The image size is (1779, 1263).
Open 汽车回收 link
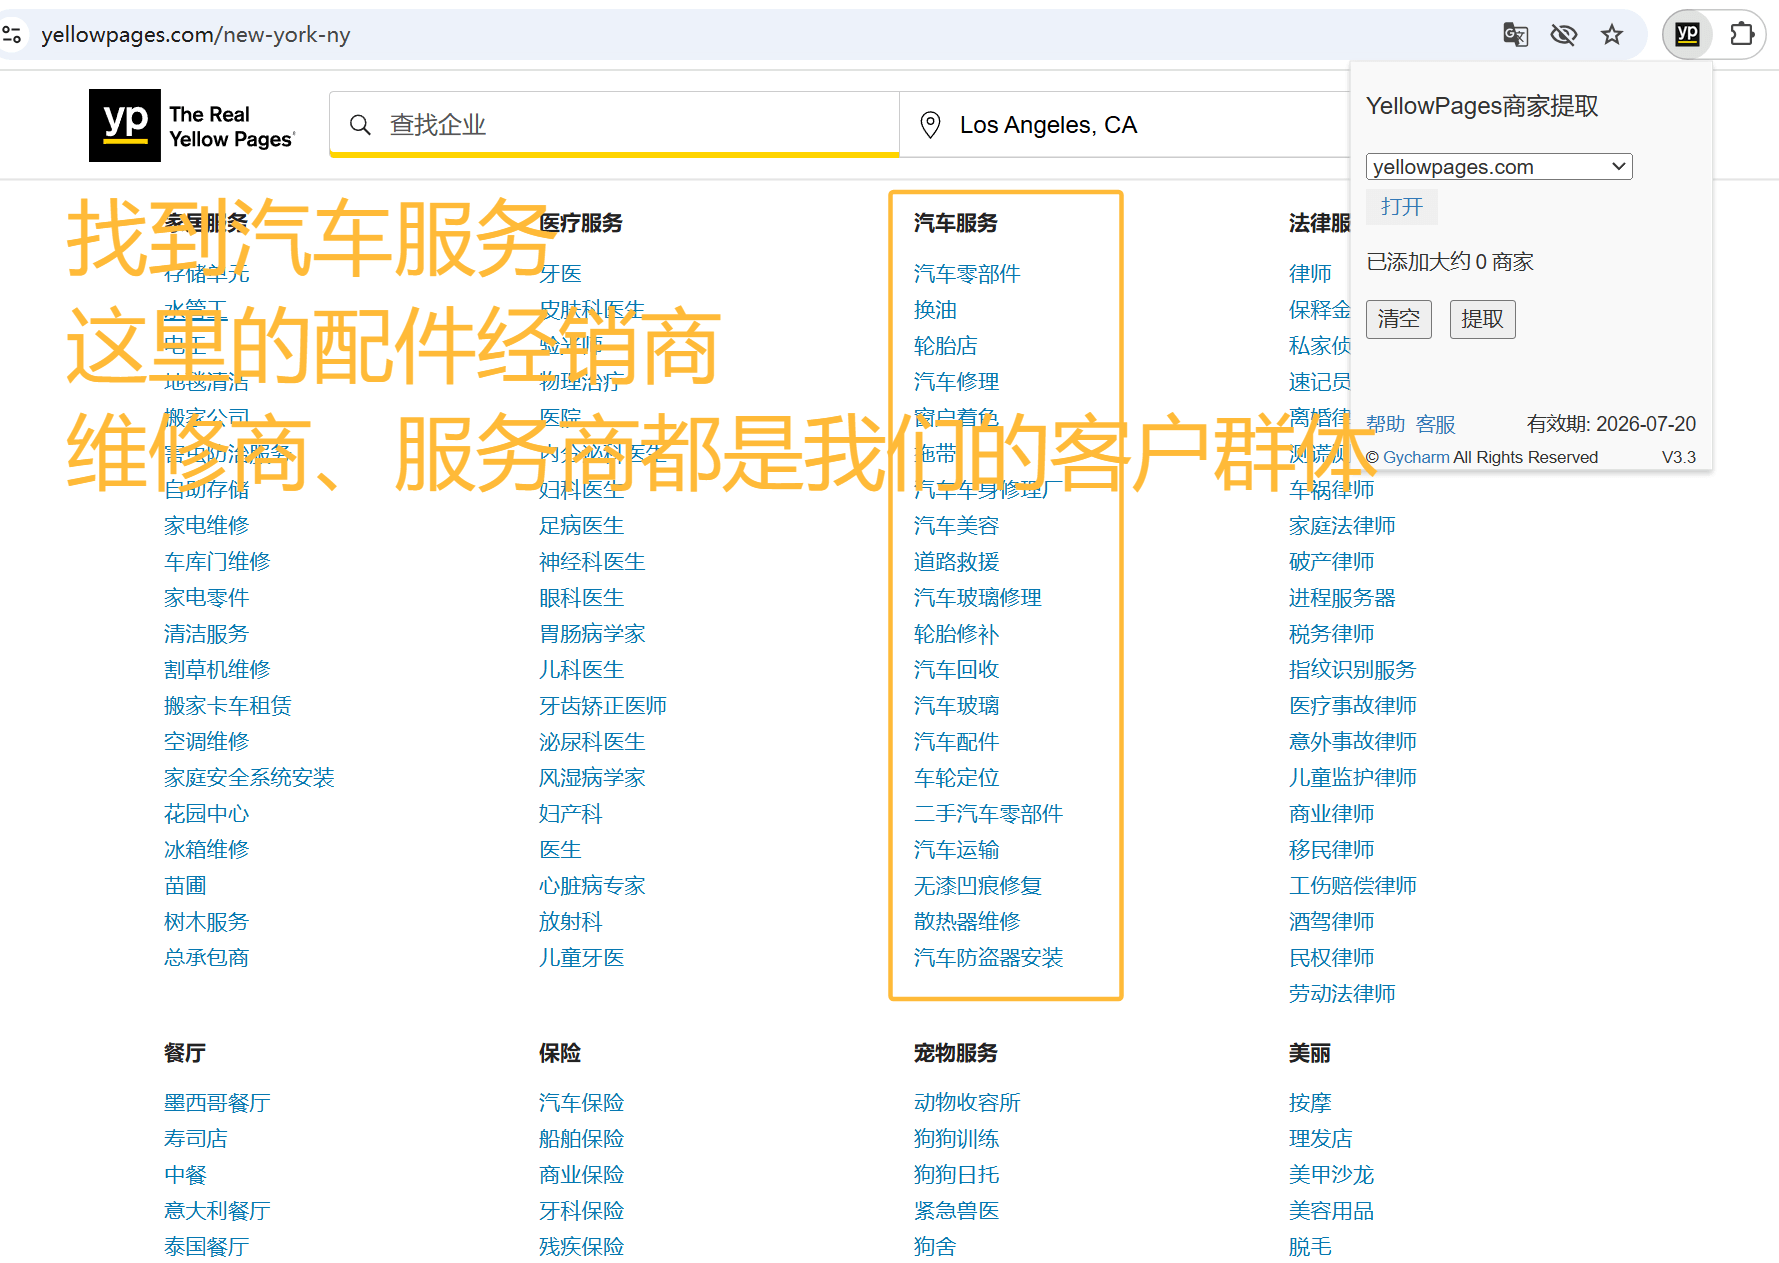click(x=957, y=670)
